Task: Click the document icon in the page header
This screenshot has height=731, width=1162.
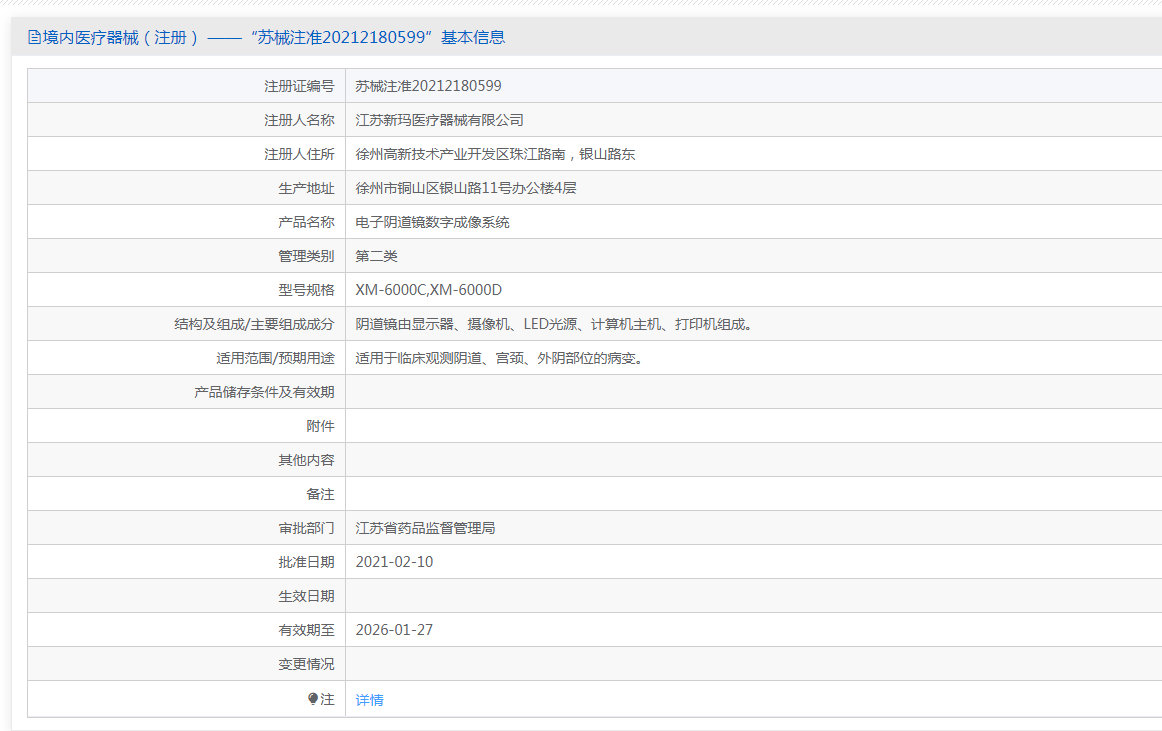Action: pos(35,38)
